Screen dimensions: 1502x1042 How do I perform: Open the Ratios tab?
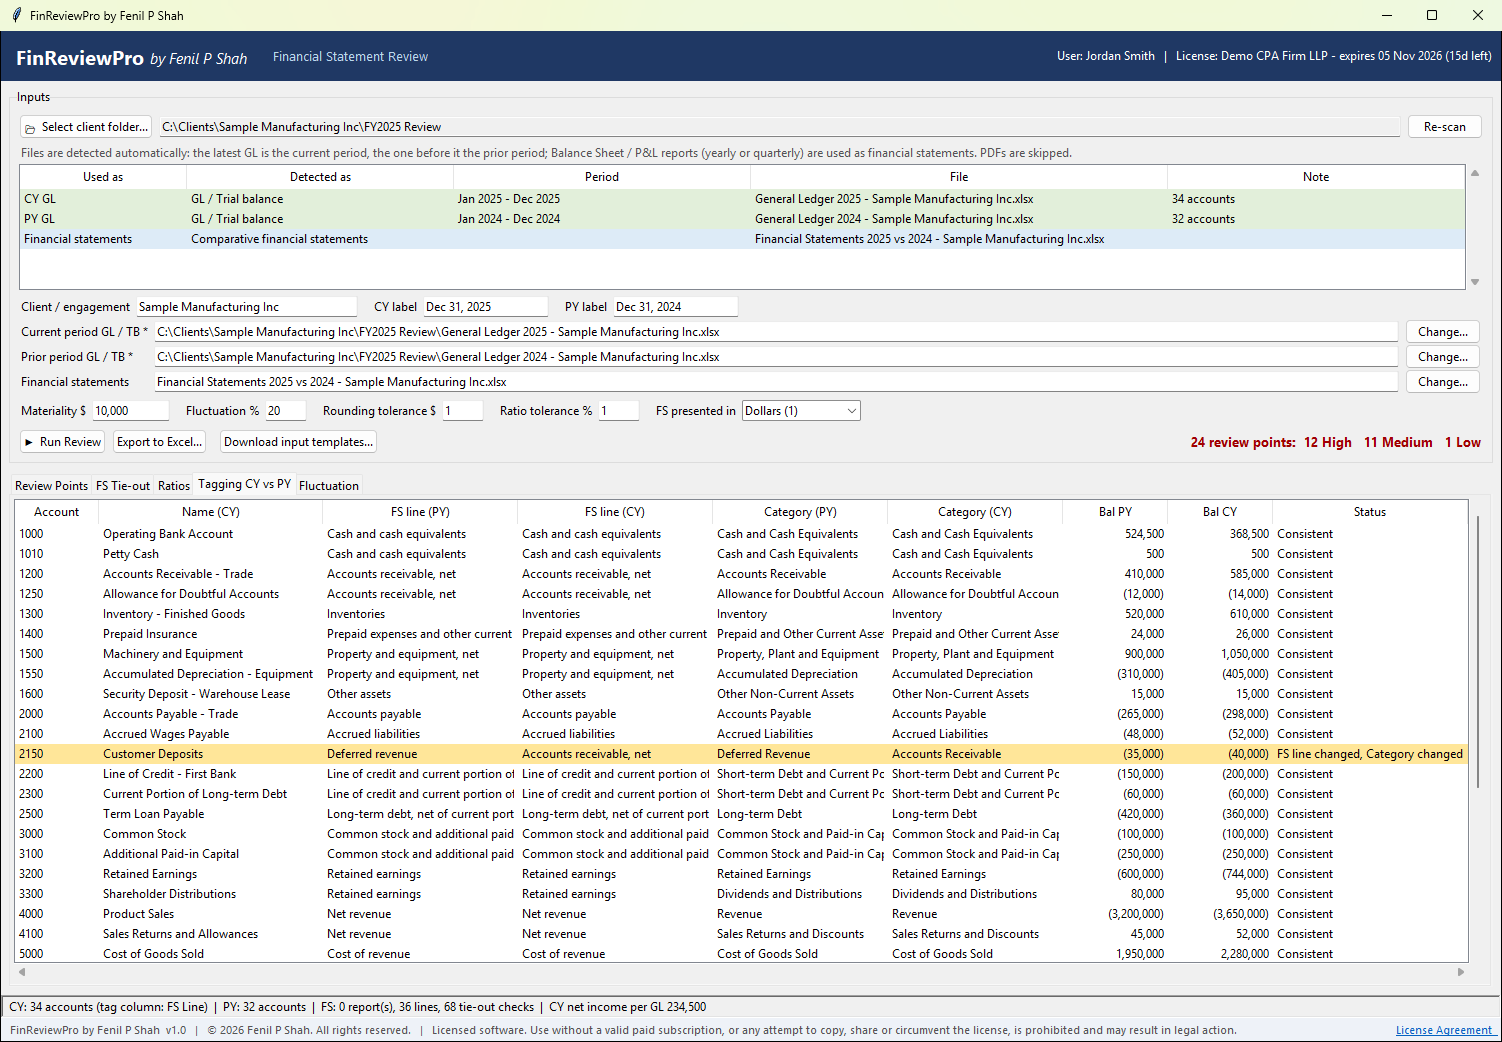pos(174,486)
